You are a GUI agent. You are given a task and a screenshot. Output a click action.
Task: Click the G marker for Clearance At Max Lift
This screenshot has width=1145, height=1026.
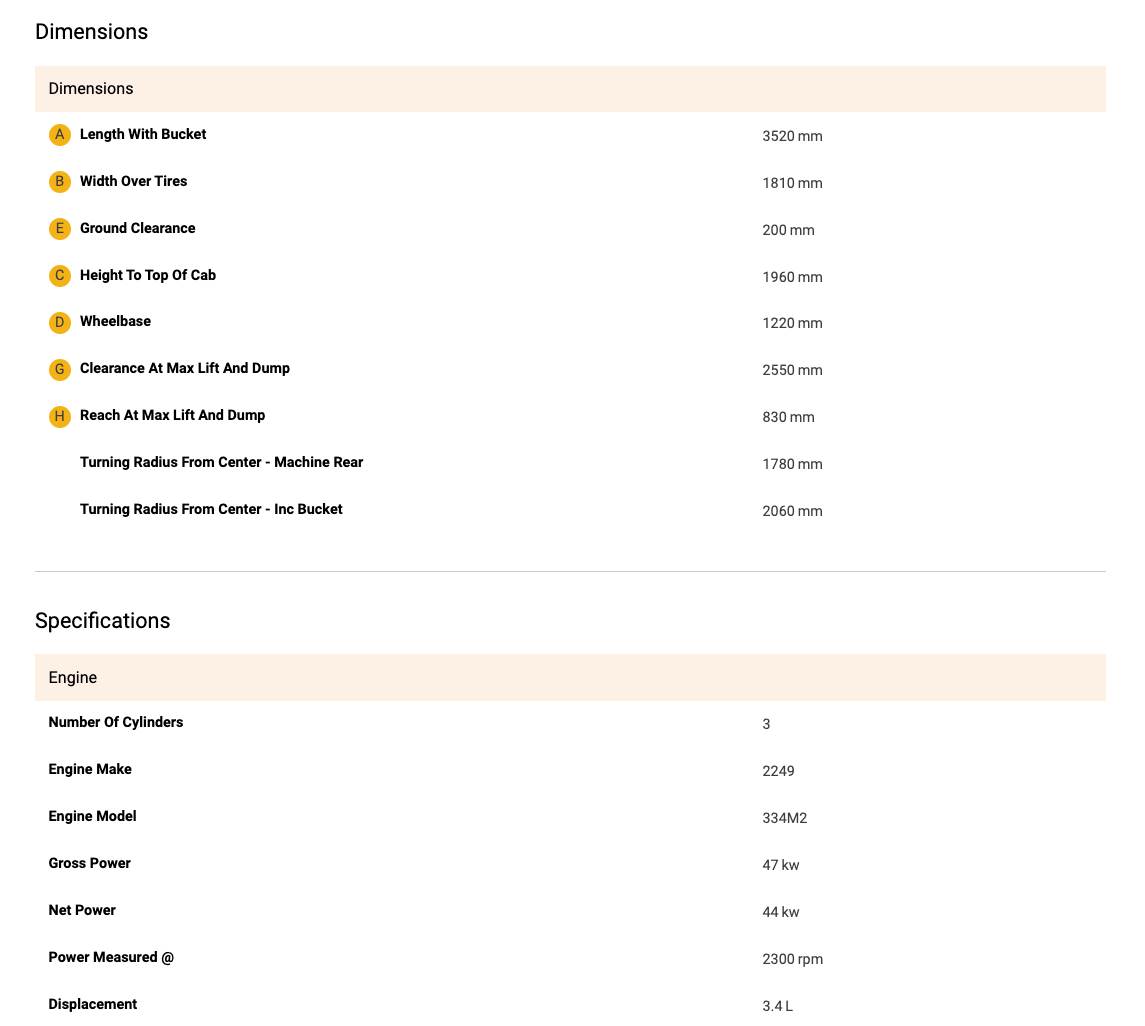[59, 369]
